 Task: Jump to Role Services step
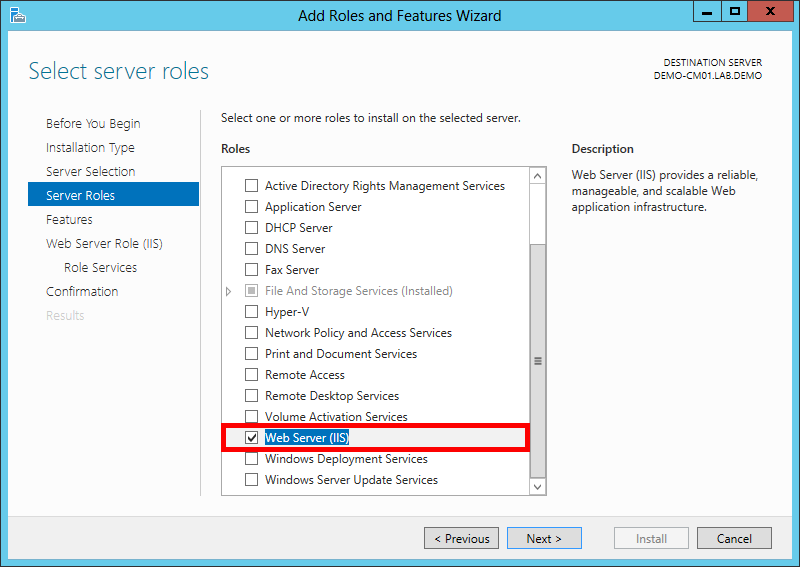tap(100, 268)
